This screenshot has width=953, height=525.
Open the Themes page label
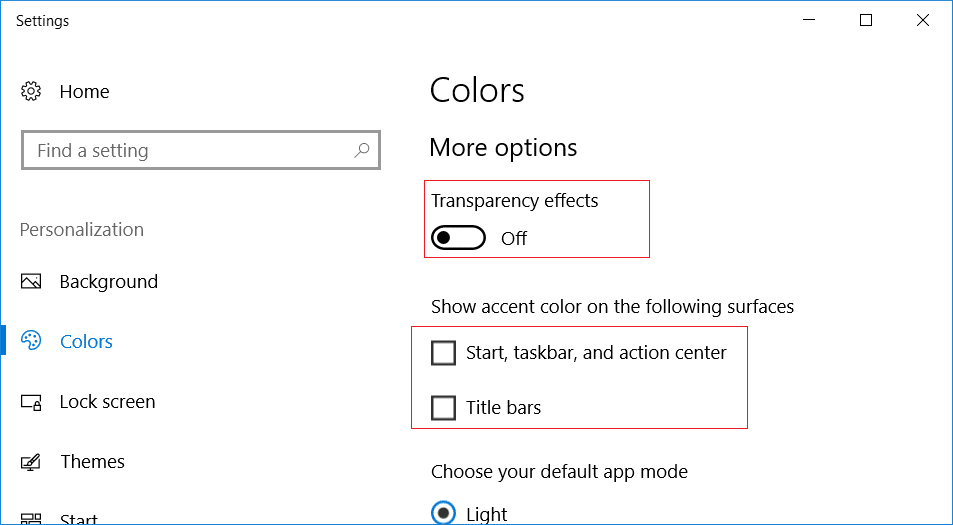[x=92, y=462]
